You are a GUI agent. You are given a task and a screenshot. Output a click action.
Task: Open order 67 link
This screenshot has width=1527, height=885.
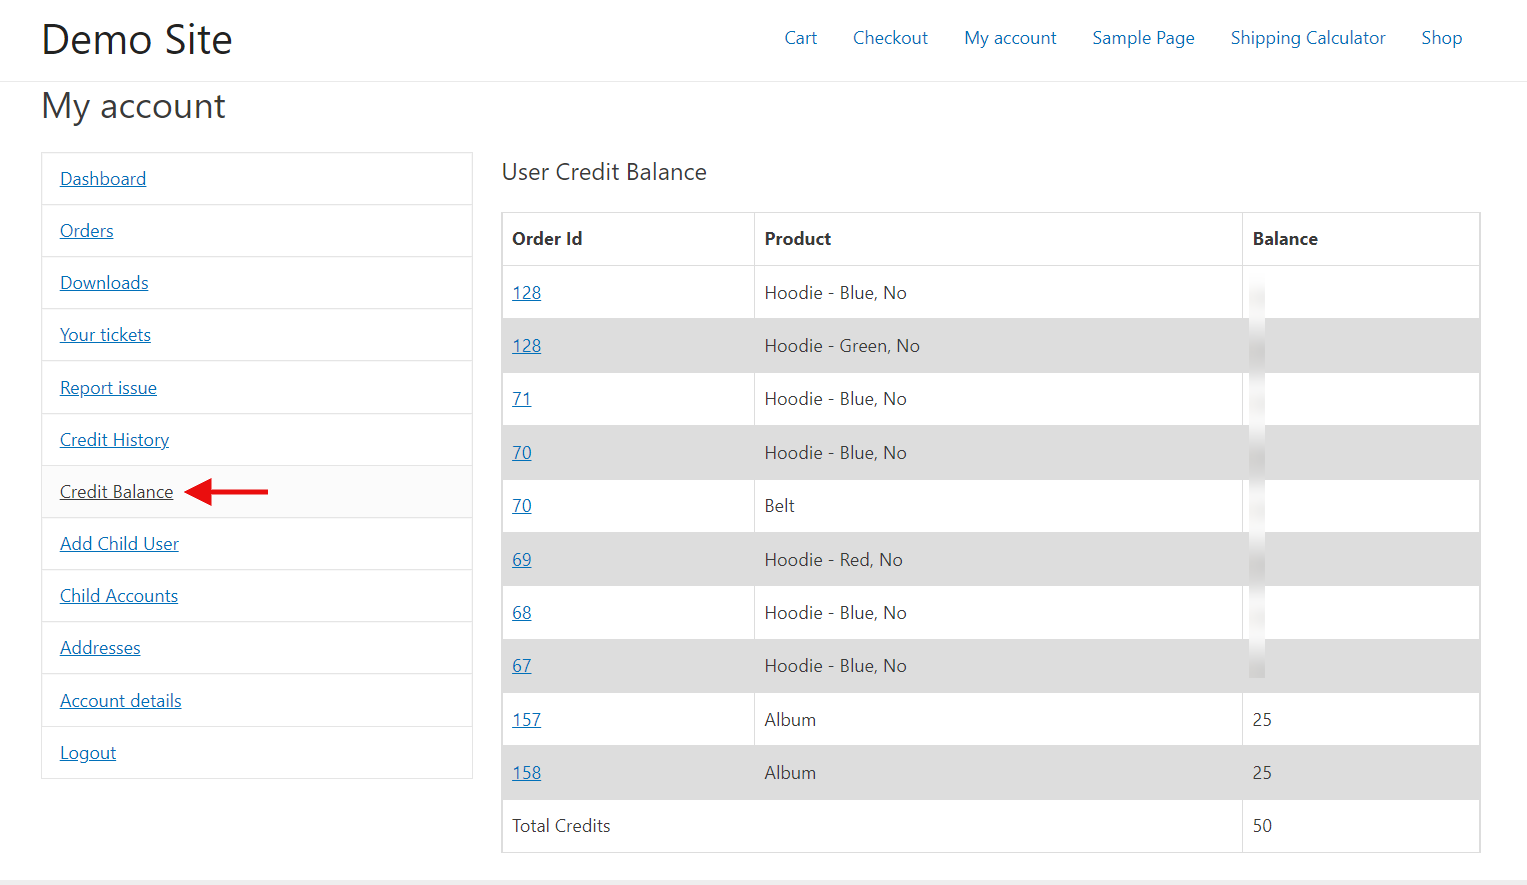click(x=521, y=666)
